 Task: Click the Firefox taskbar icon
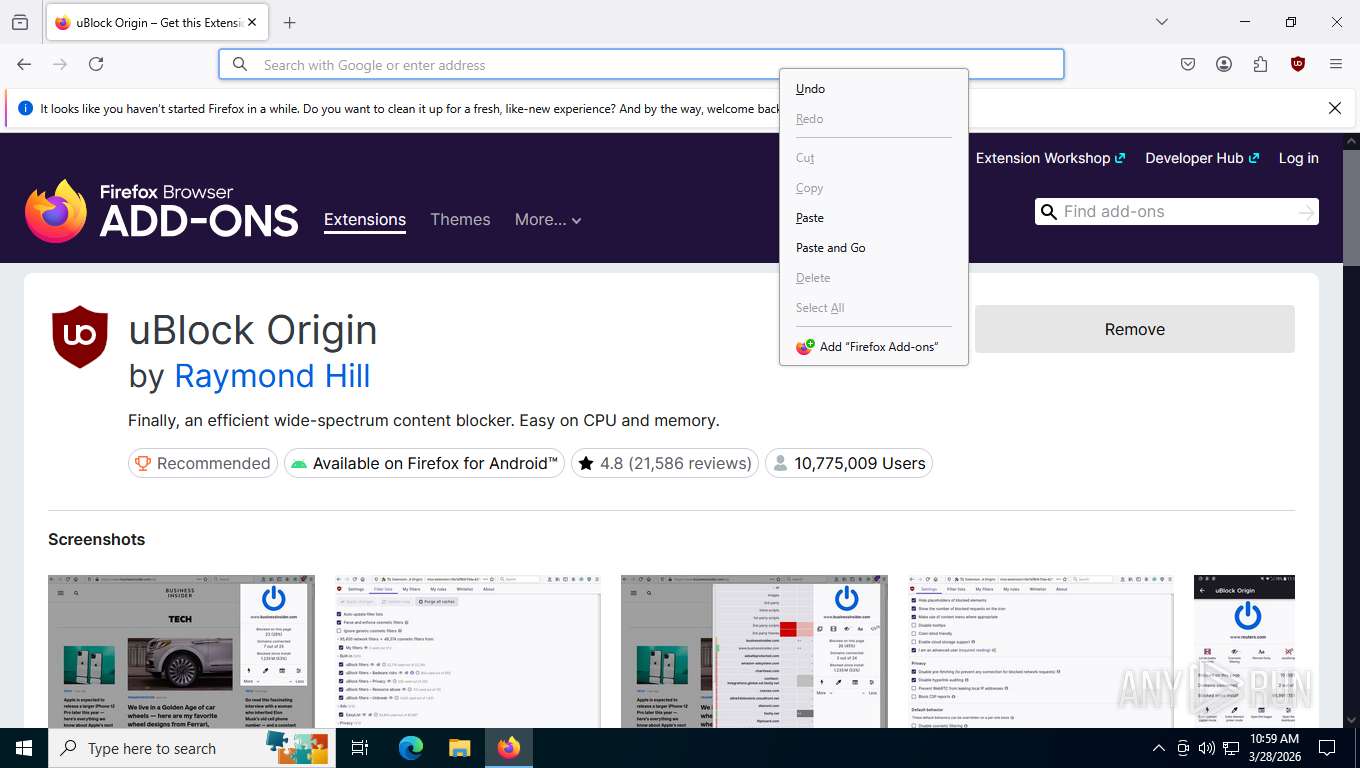509,748
